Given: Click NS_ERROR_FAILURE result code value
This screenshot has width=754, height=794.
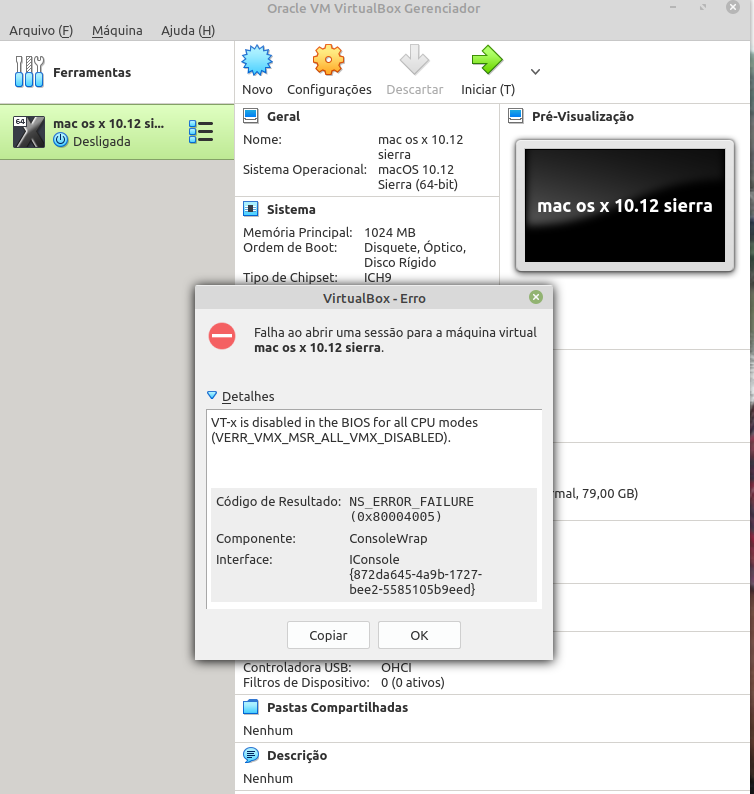Looking at the screenshot, I should 411,509.
